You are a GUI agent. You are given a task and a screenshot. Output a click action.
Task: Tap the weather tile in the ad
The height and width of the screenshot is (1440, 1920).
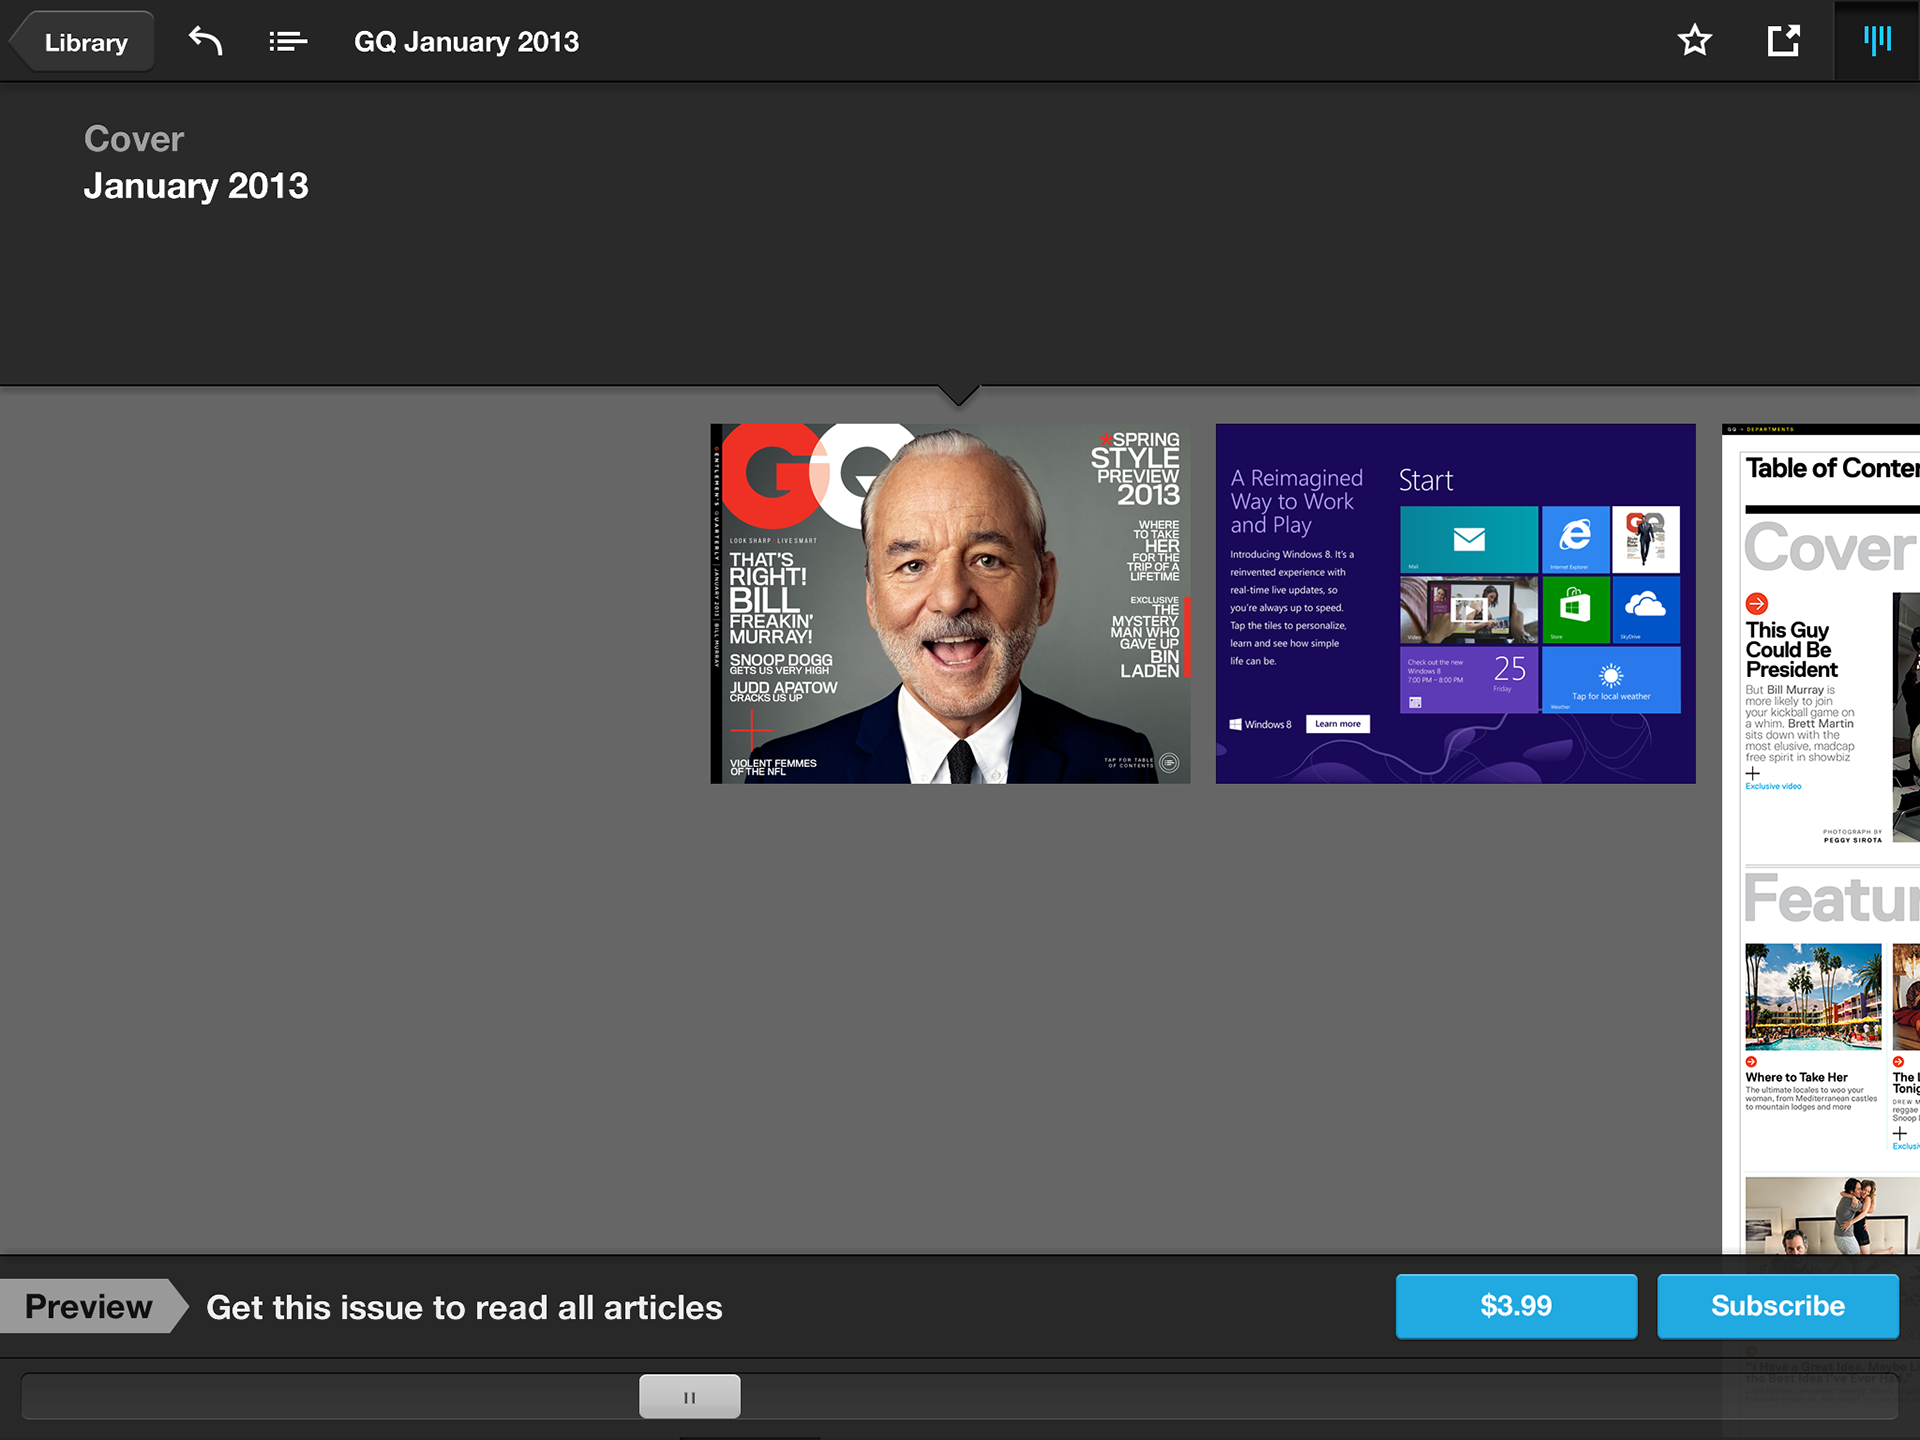pos(1611,680)
